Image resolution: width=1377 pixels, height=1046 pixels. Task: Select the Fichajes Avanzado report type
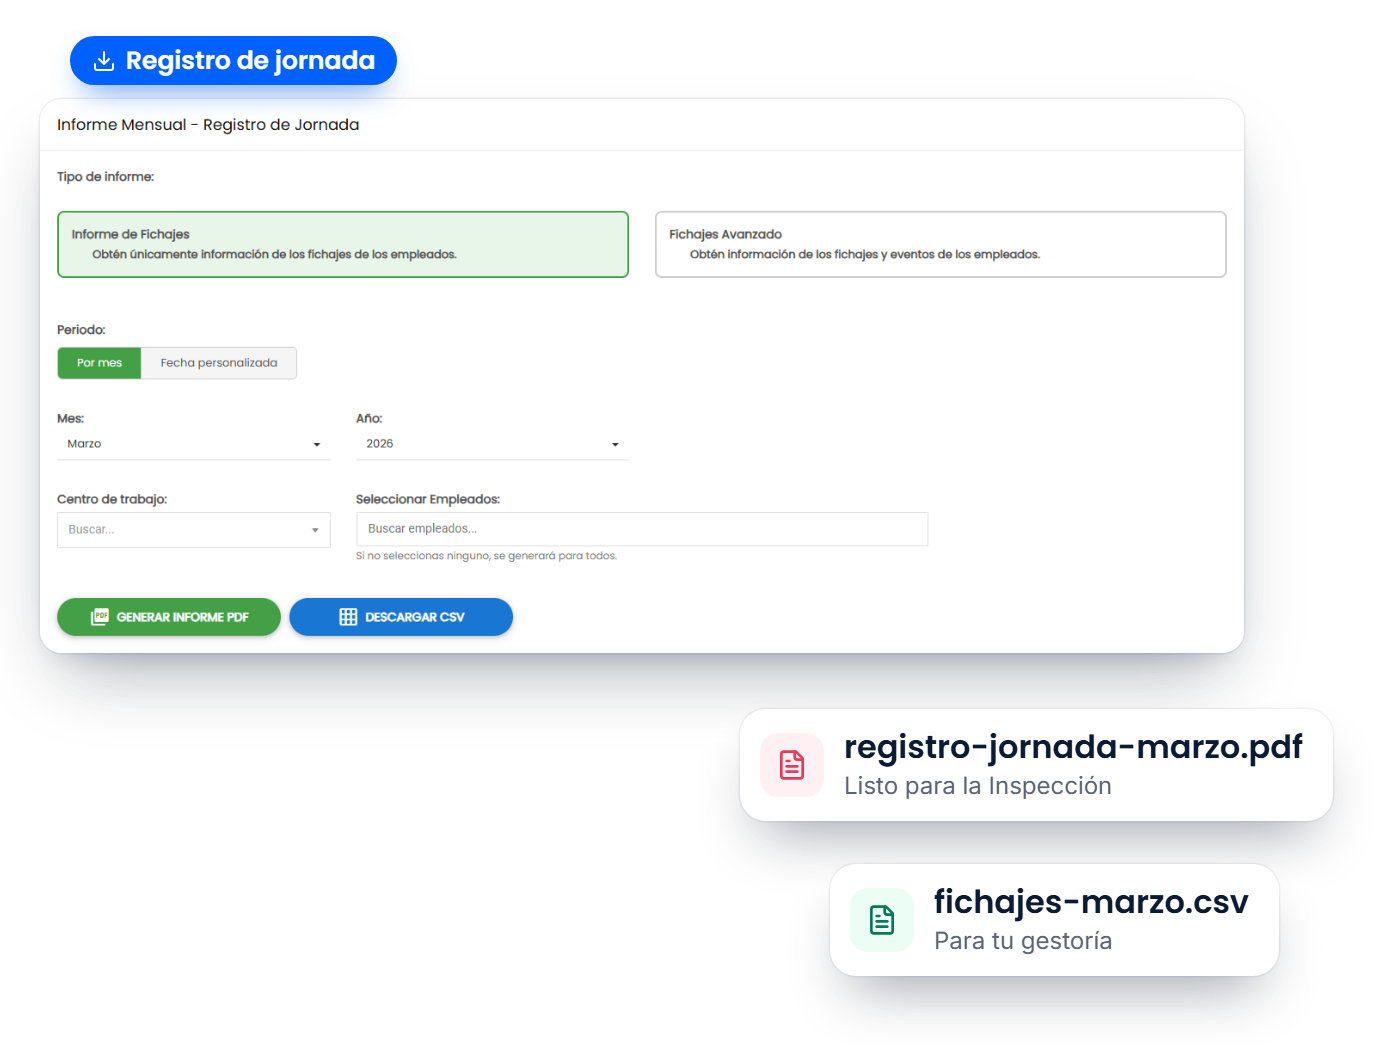[941, 244]
